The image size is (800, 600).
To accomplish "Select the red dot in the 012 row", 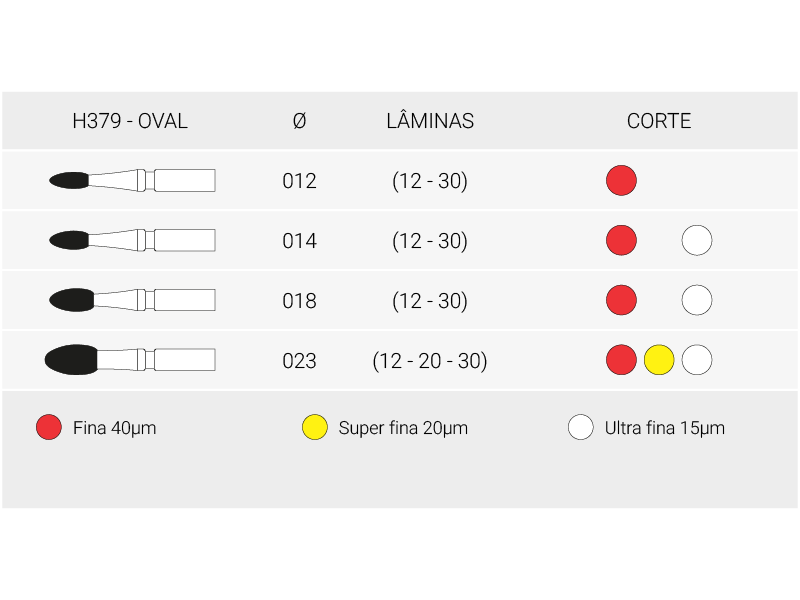I will (621, 181).
